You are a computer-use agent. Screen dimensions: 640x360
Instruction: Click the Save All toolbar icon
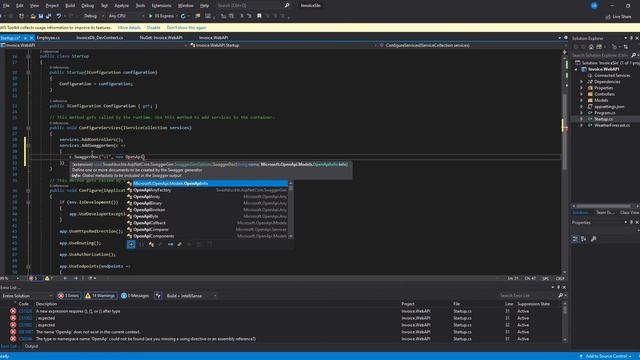point(49,16)
